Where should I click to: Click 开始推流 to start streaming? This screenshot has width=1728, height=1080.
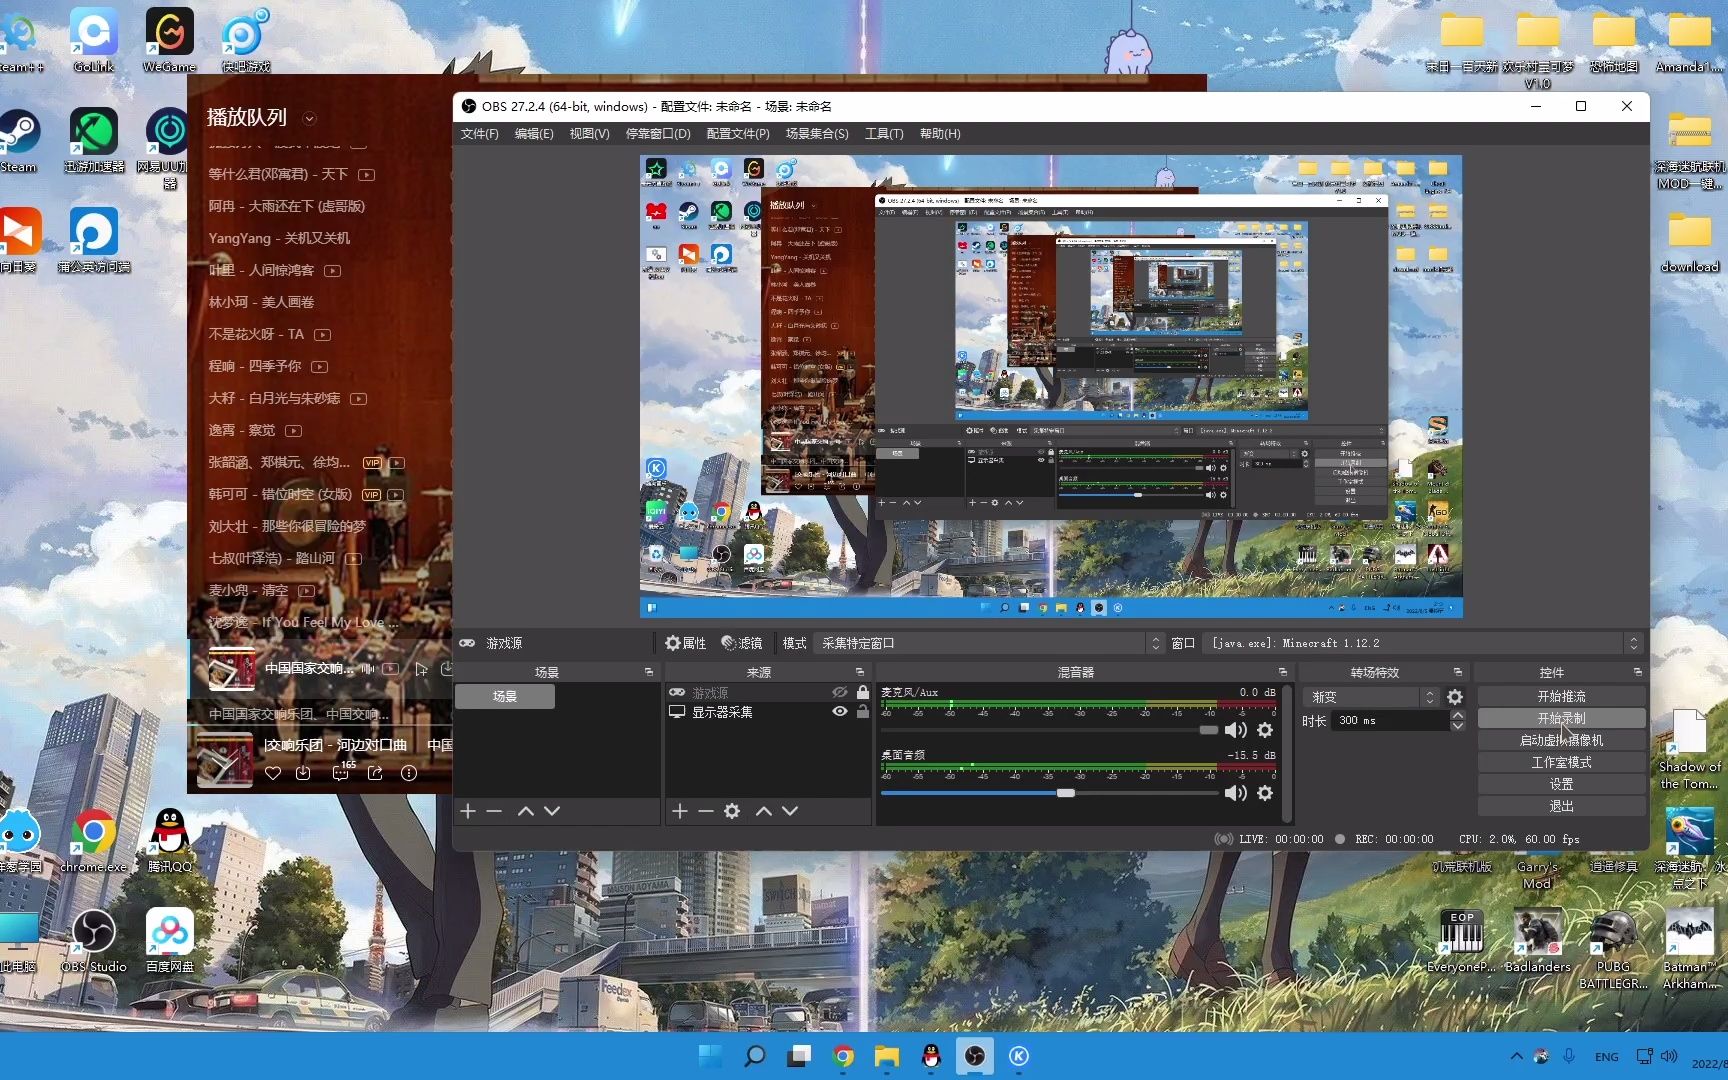[x=1561, y=696]
